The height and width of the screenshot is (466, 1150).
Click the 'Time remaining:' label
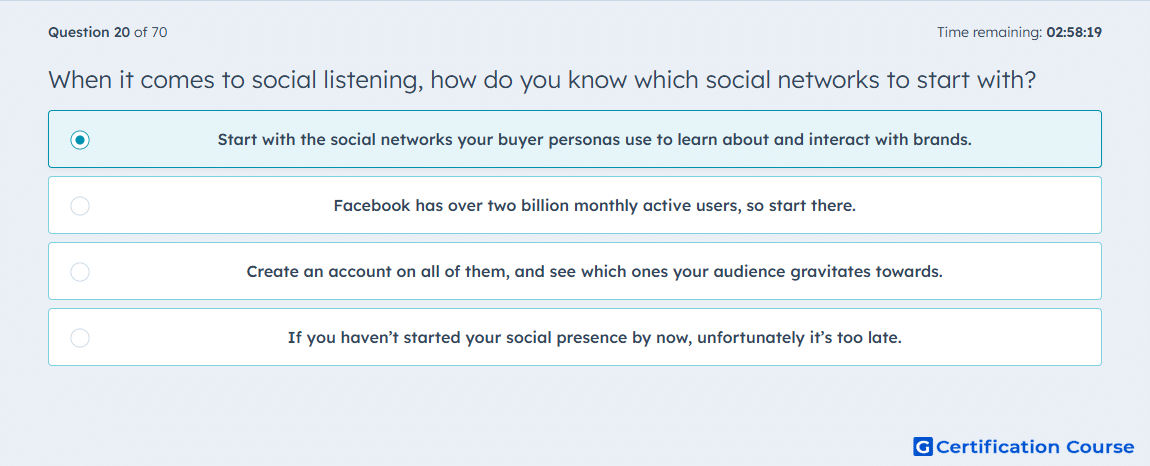click(x=989, y=32)
